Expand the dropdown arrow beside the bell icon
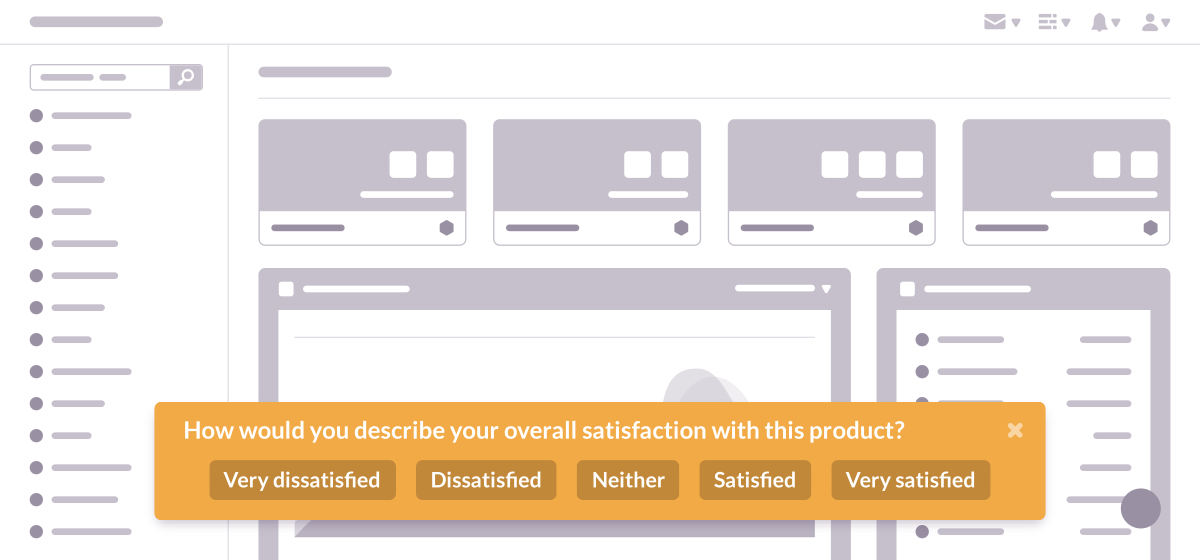 pyautogui.click(x=1116, y=23)
